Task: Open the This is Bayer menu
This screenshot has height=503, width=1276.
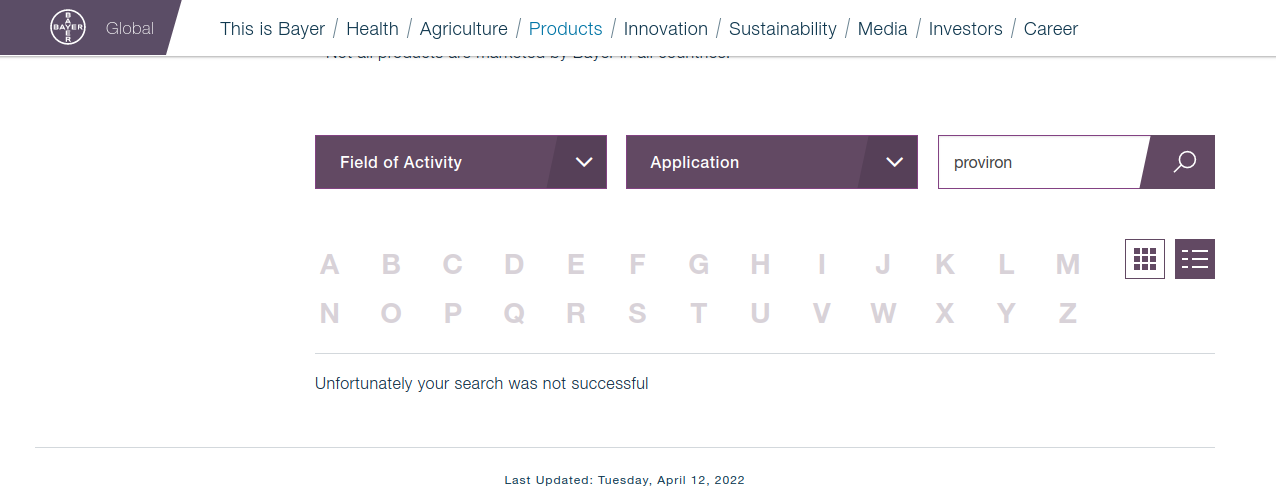Action: [272, 29]
